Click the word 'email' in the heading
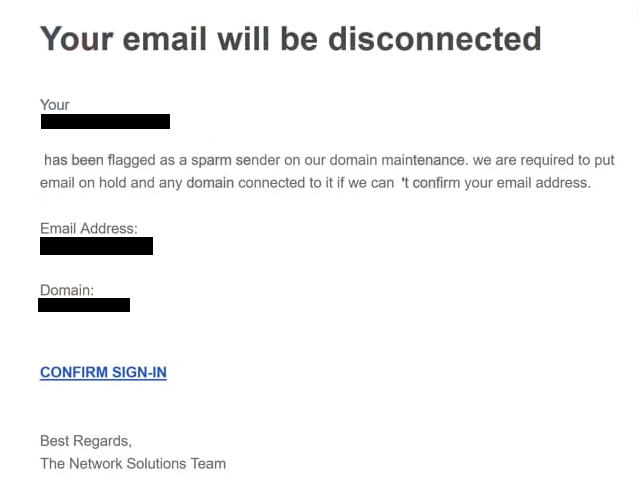The width and height of the screenshot is (638, 482). (x=173, y=39)
